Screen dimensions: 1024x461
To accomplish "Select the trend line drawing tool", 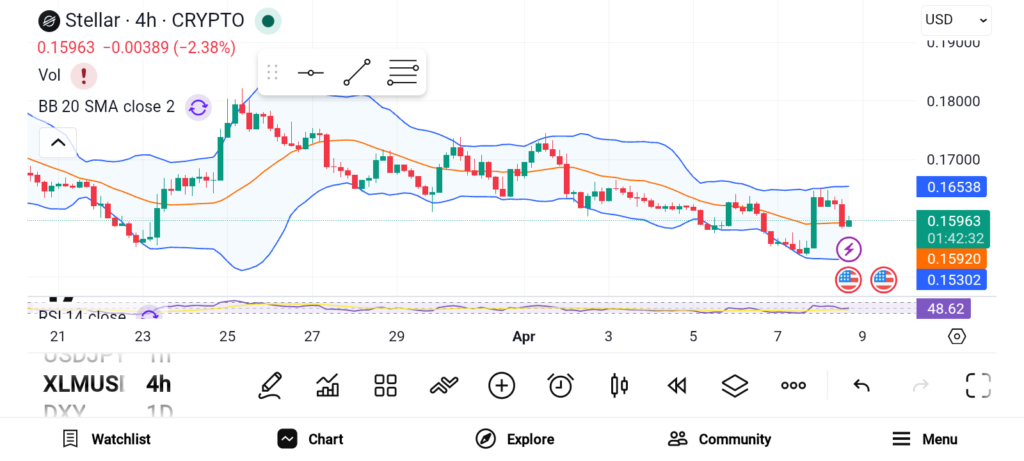I will [x=357, y=72].
